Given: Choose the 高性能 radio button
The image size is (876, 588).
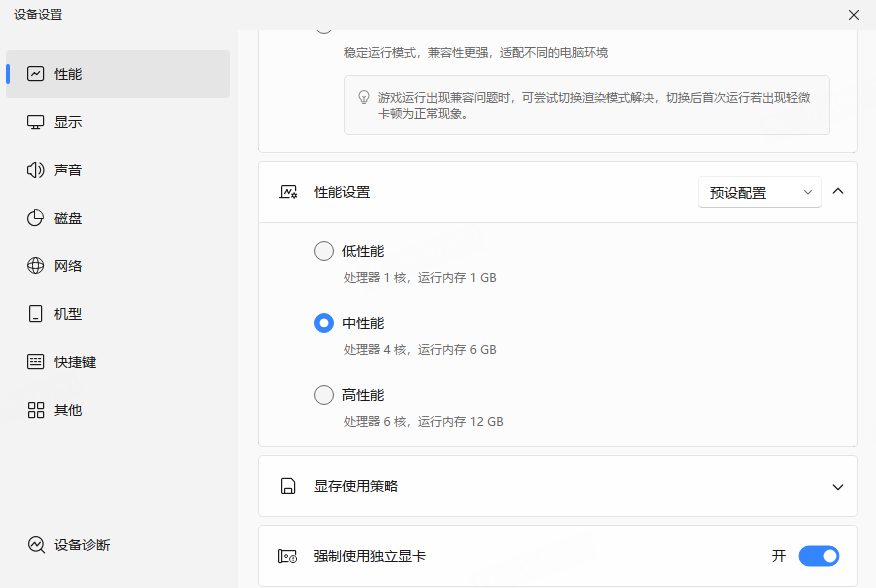Looking at the screenshot, I should pyautogui.click(x=324, y=395).
